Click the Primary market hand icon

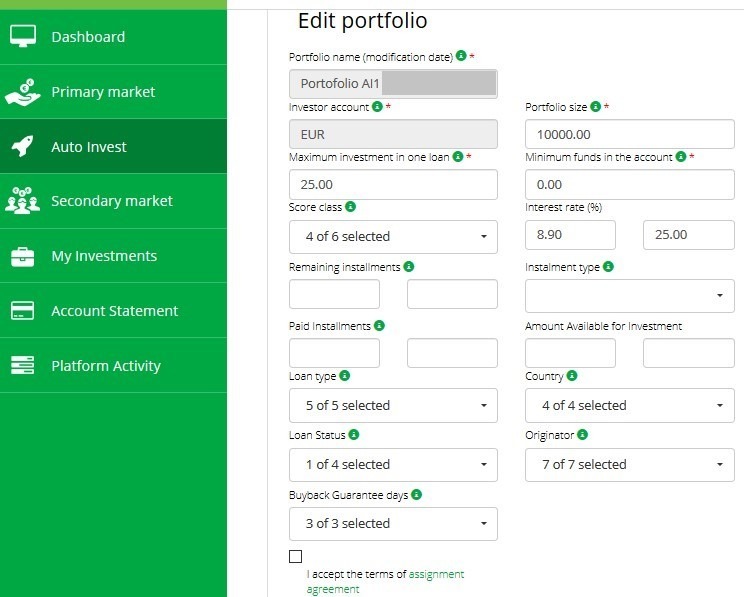click(x=22, y=92)
